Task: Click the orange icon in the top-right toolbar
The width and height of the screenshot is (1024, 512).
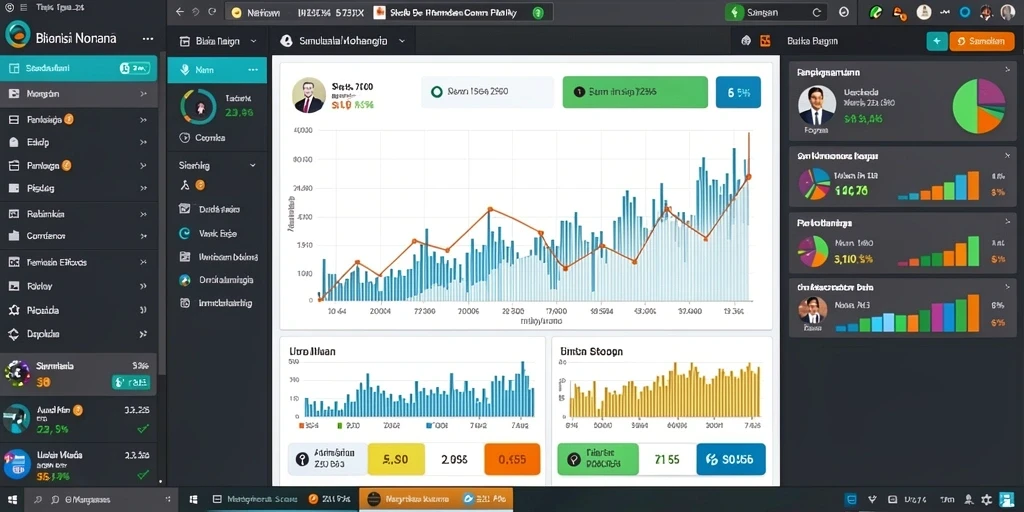Action: click(899, 12)
